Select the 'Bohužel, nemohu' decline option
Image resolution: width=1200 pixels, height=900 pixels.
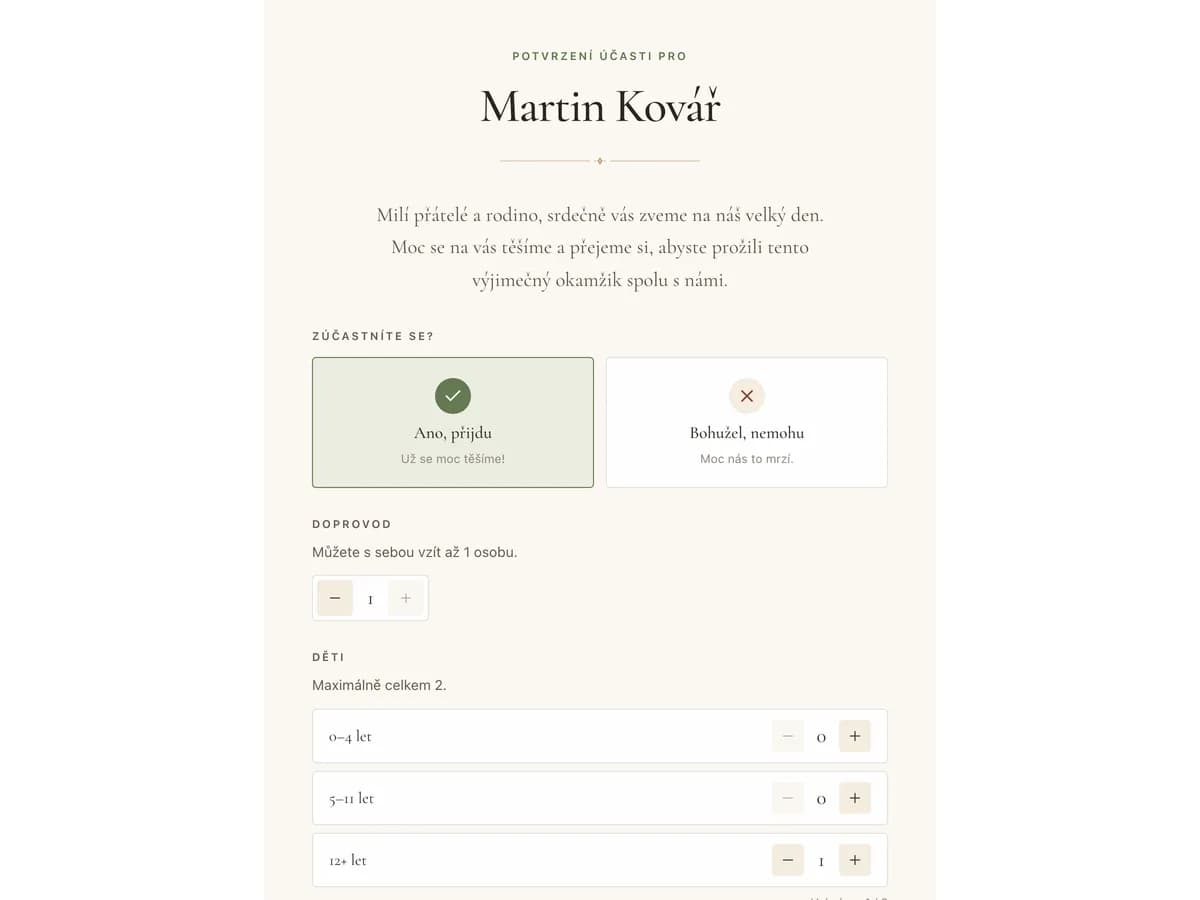click(747, 423)
